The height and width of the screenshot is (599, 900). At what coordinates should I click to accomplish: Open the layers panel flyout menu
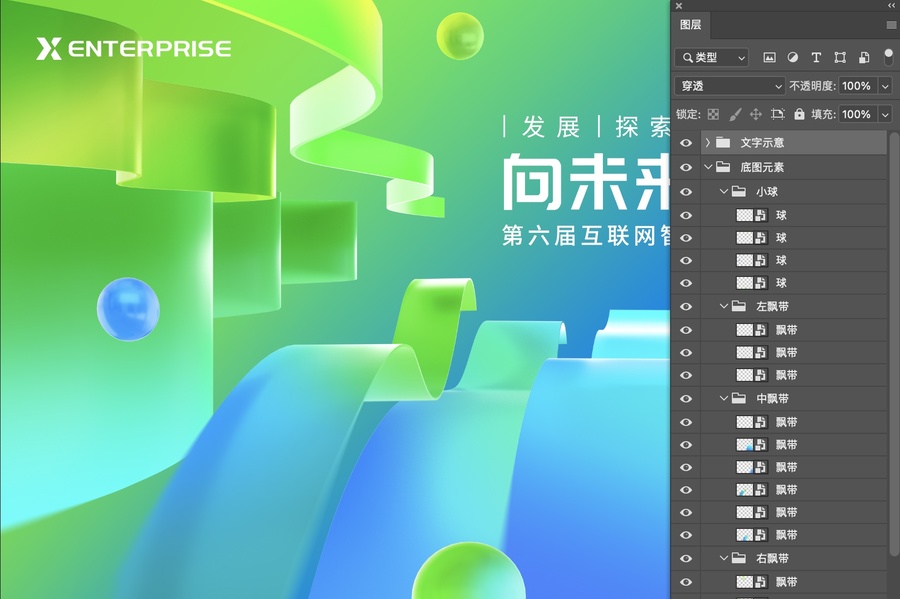(891, 25)
